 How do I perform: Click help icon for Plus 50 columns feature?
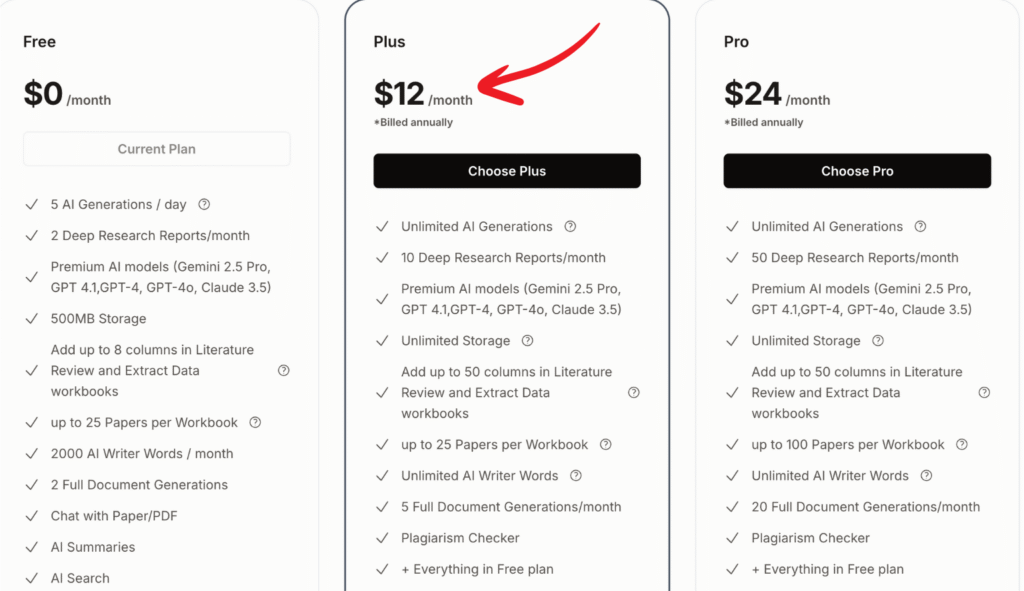633,393
